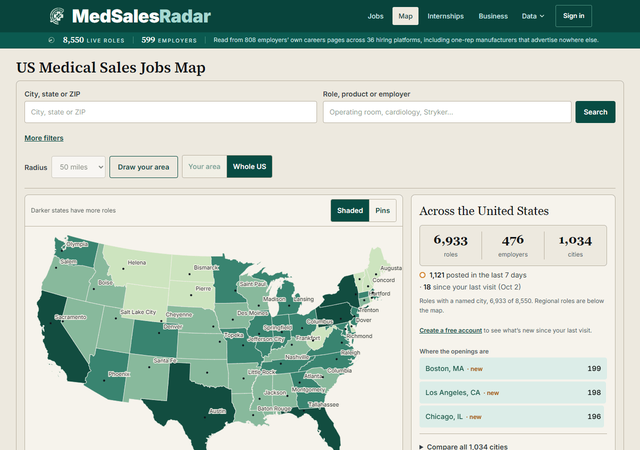
Task: Switch map to Shaded view
Action: coord(350,210)
